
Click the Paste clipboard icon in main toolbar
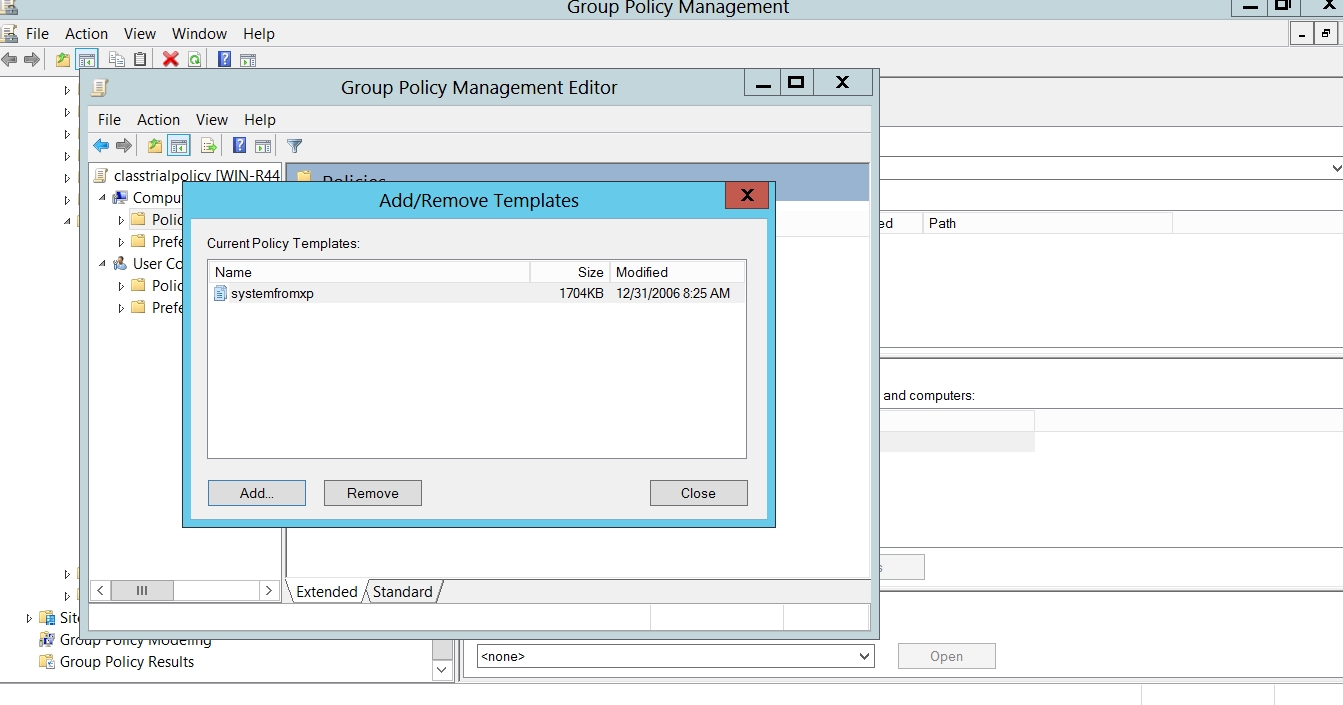[140, 59]
